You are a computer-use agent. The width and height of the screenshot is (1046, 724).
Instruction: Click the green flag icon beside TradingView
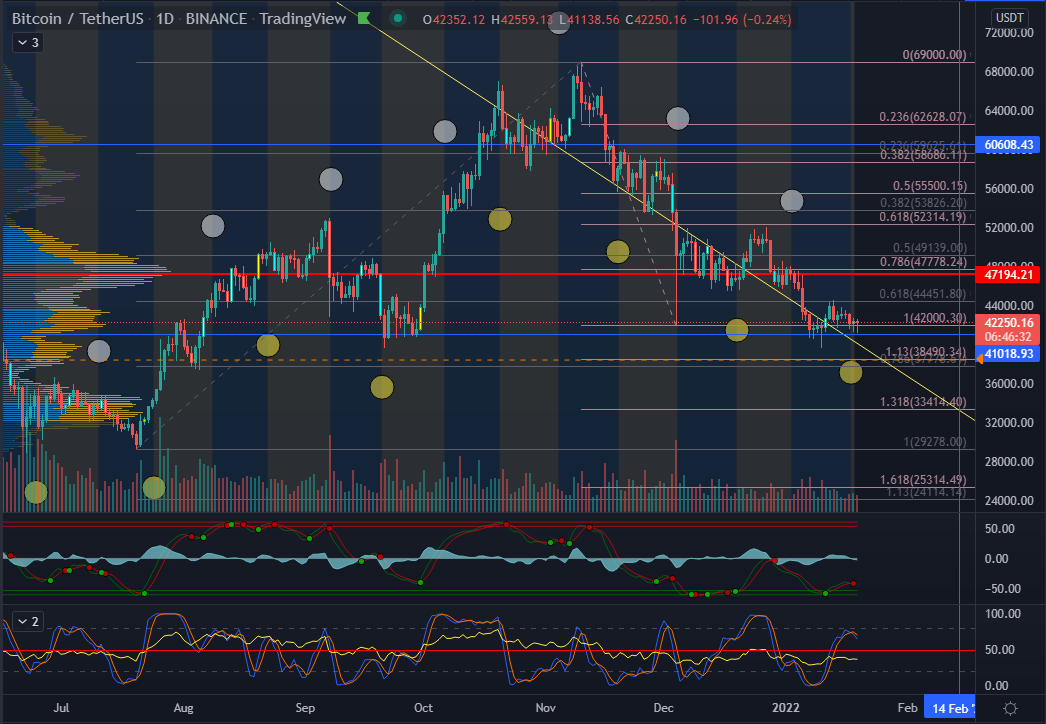tap(364, 19)
